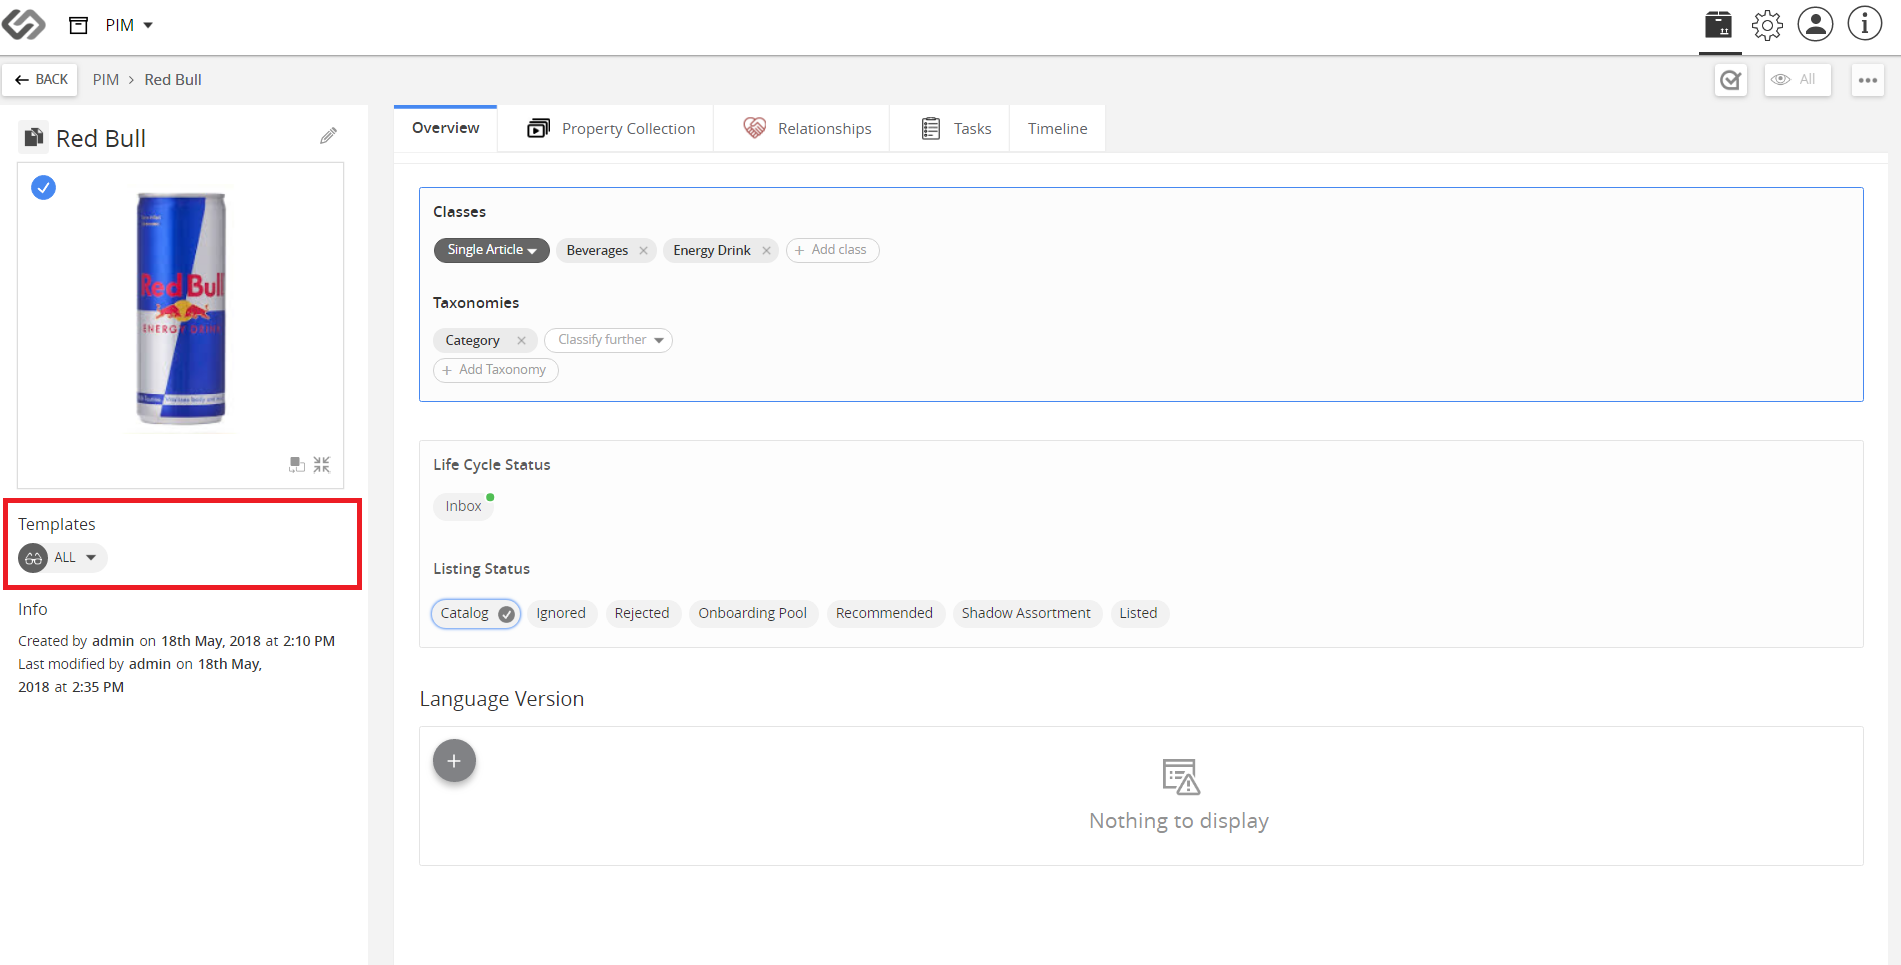The height and width of the screenshot is (965, 1901).
Task: Click the Add class button
Action: (x=832, y=250)
